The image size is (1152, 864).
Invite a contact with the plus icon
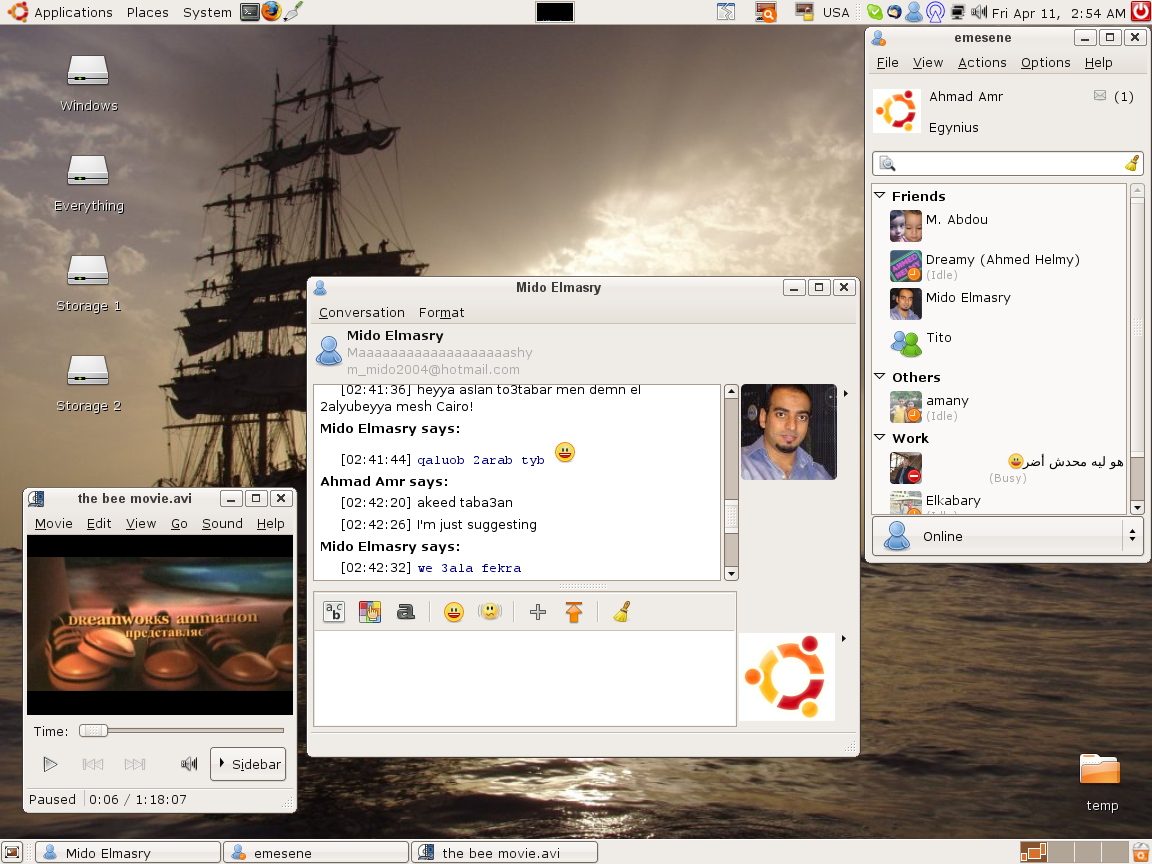[538, 612]
